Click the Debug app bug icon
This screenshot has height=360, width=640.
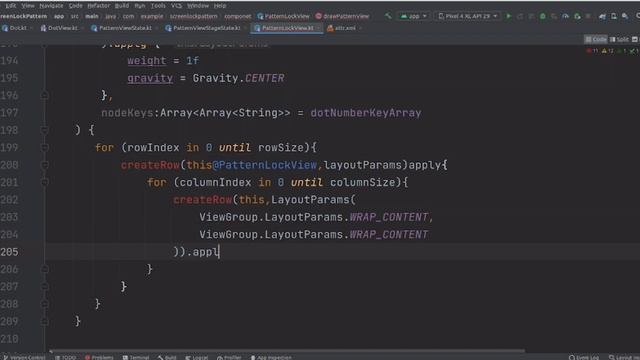pyautogui.click(x=542, y=16)
